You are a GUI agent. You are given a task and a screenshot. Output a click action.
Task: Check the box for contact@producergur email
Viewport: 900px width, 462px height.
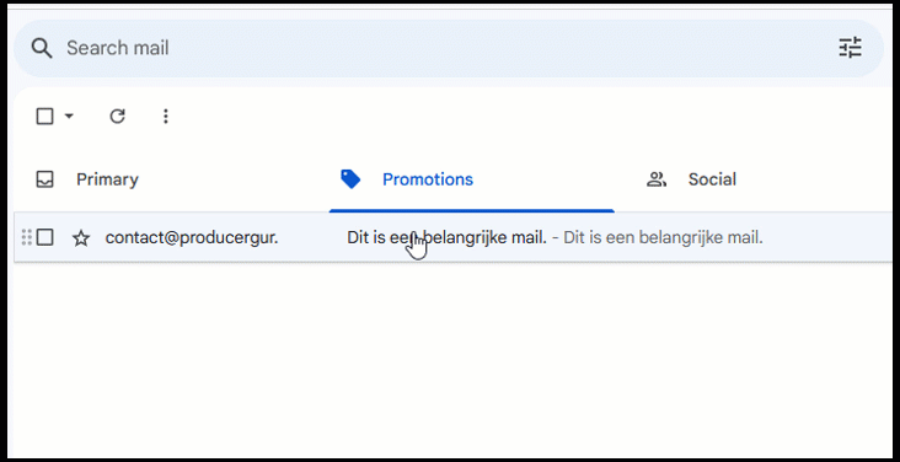point(45,237)
